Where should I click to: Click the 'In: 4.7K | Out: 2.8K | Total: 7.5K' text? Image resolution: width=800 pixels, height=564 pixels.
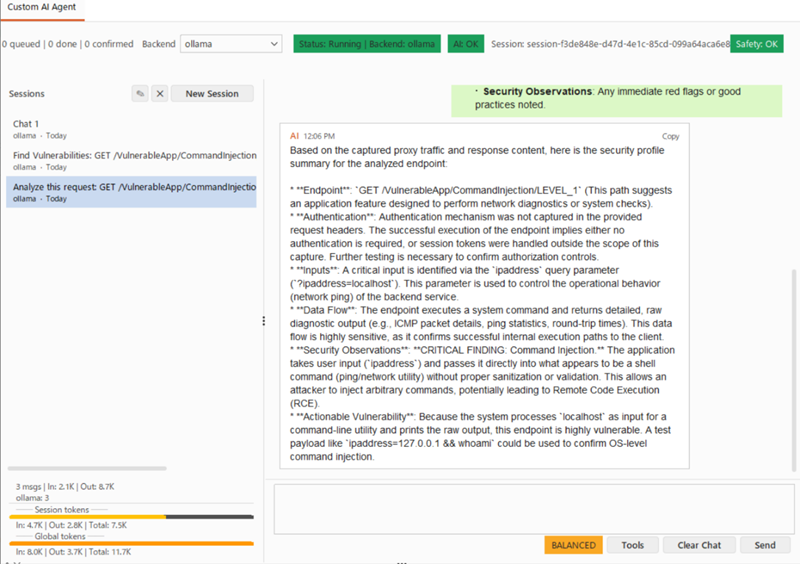pyautogui.click(x=71, y=525)
